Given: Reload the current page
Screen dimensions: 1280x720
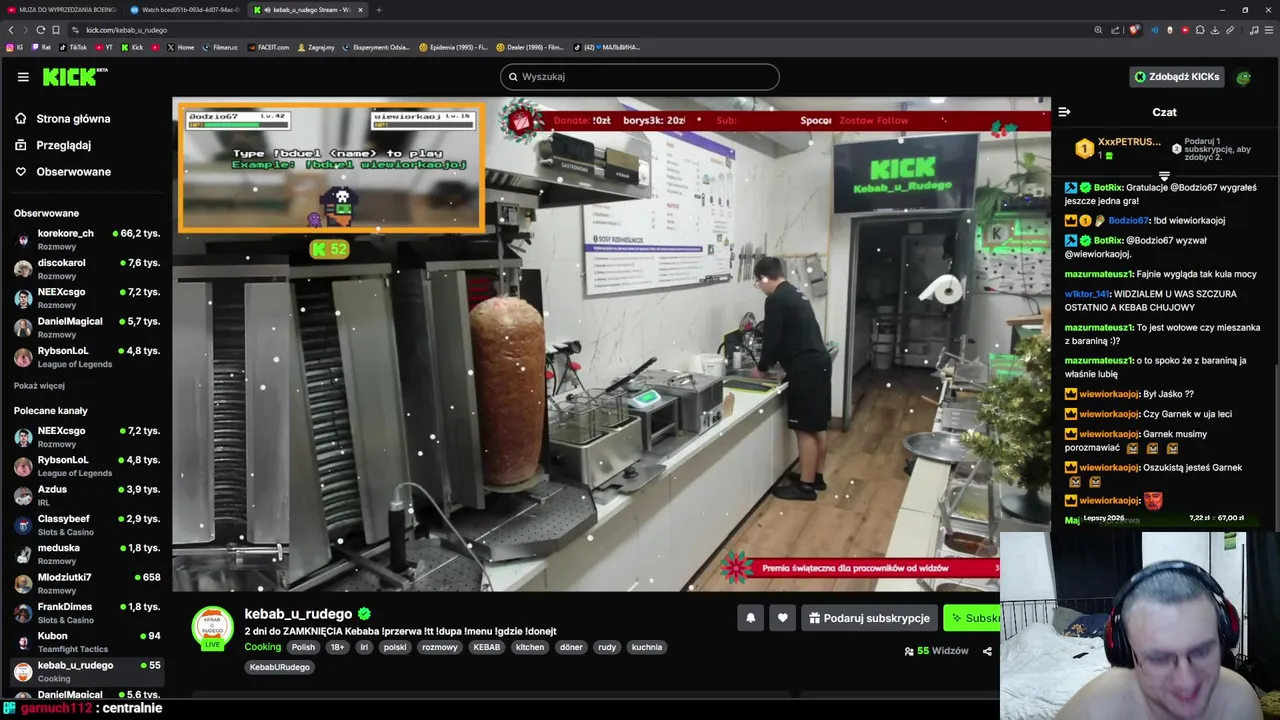Looking at the screenshot, I should (40, 30).
